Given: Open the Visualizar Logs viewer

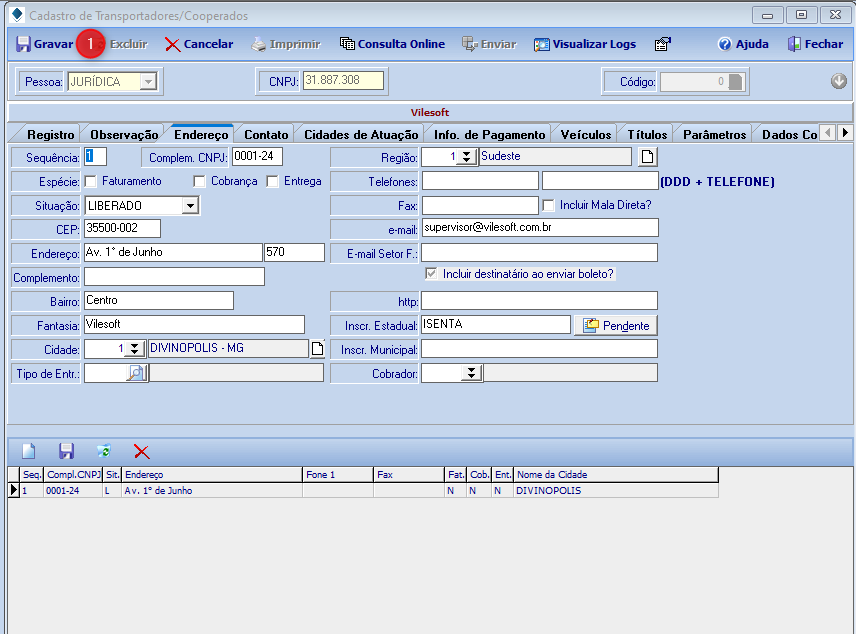Looking at the screenshot, I should (584, 44).
